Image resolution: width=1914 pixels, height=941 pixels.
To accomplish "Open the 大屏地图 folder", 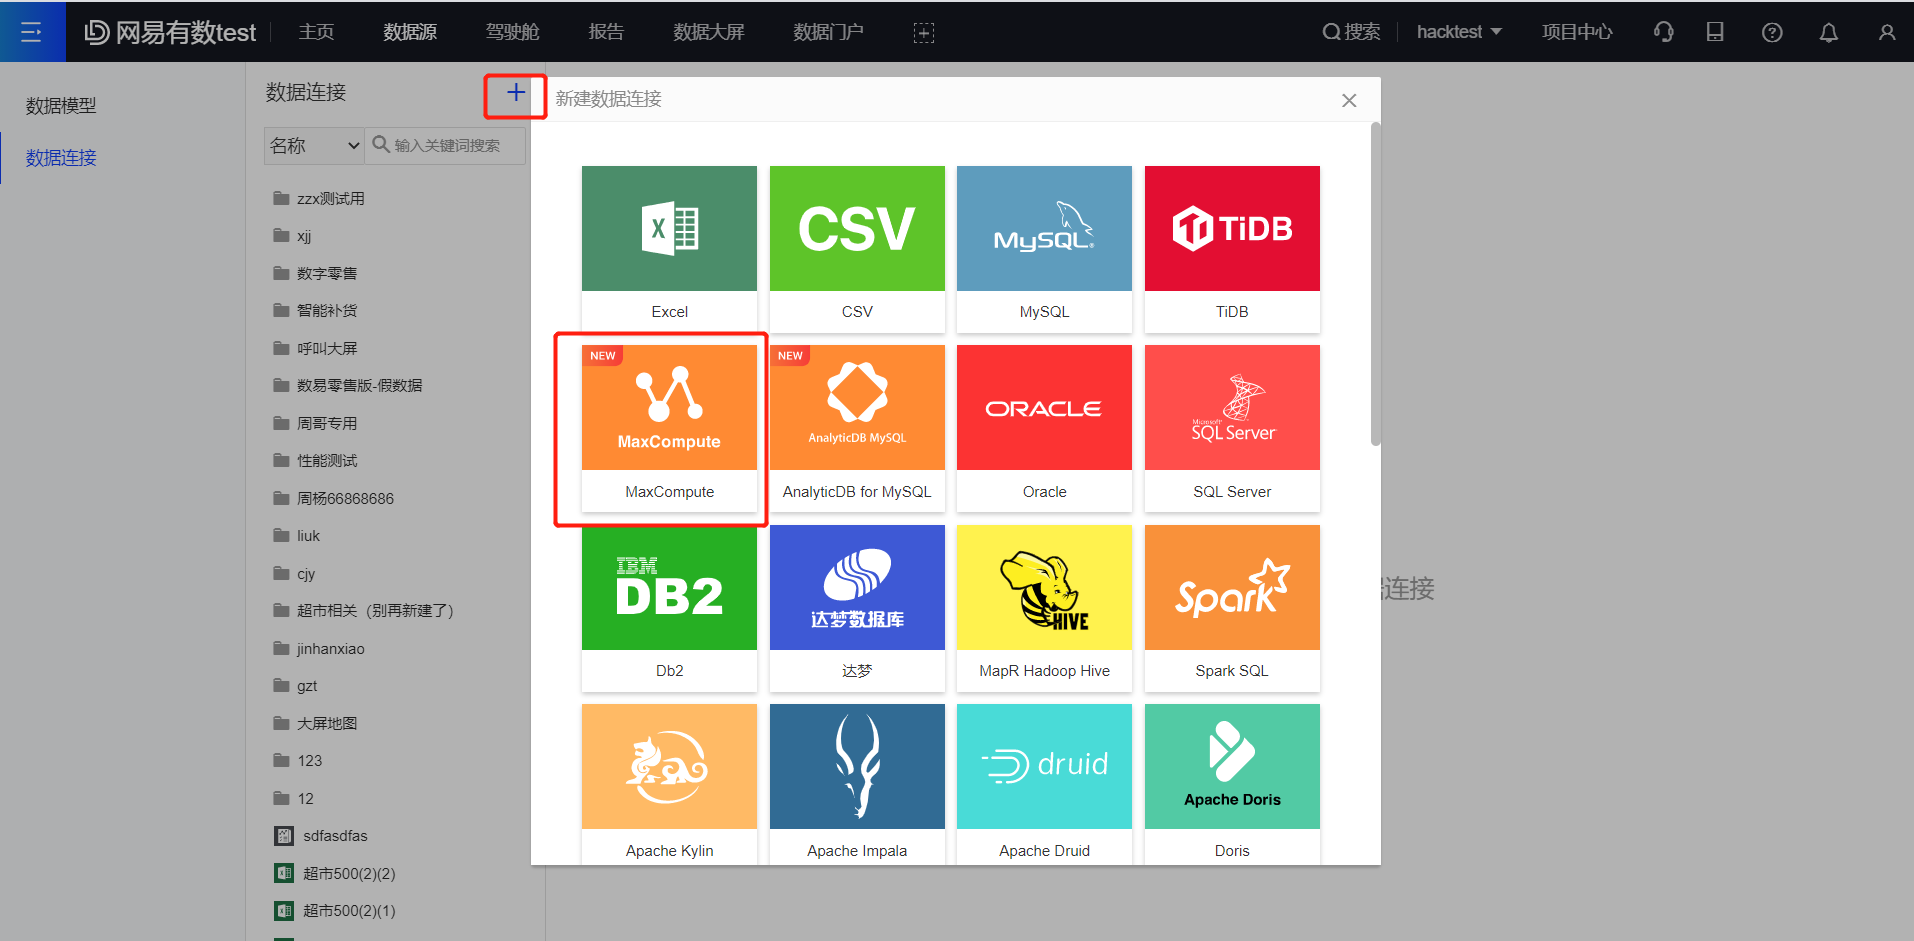I will 315,723.
